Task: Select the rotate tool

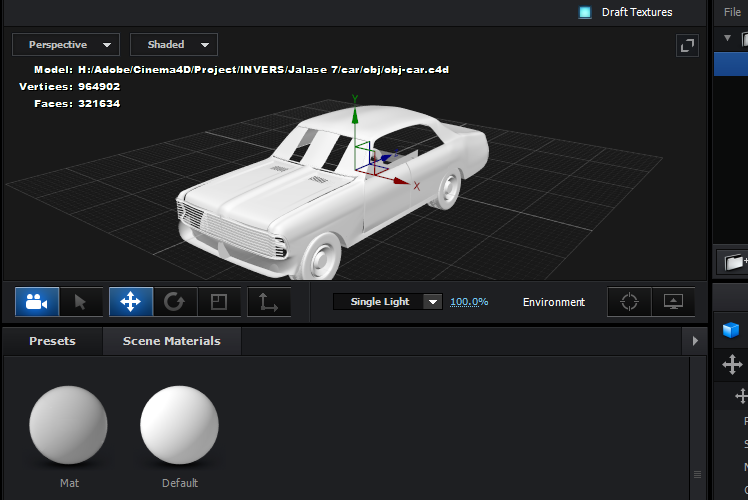Action: pos(174,302)
